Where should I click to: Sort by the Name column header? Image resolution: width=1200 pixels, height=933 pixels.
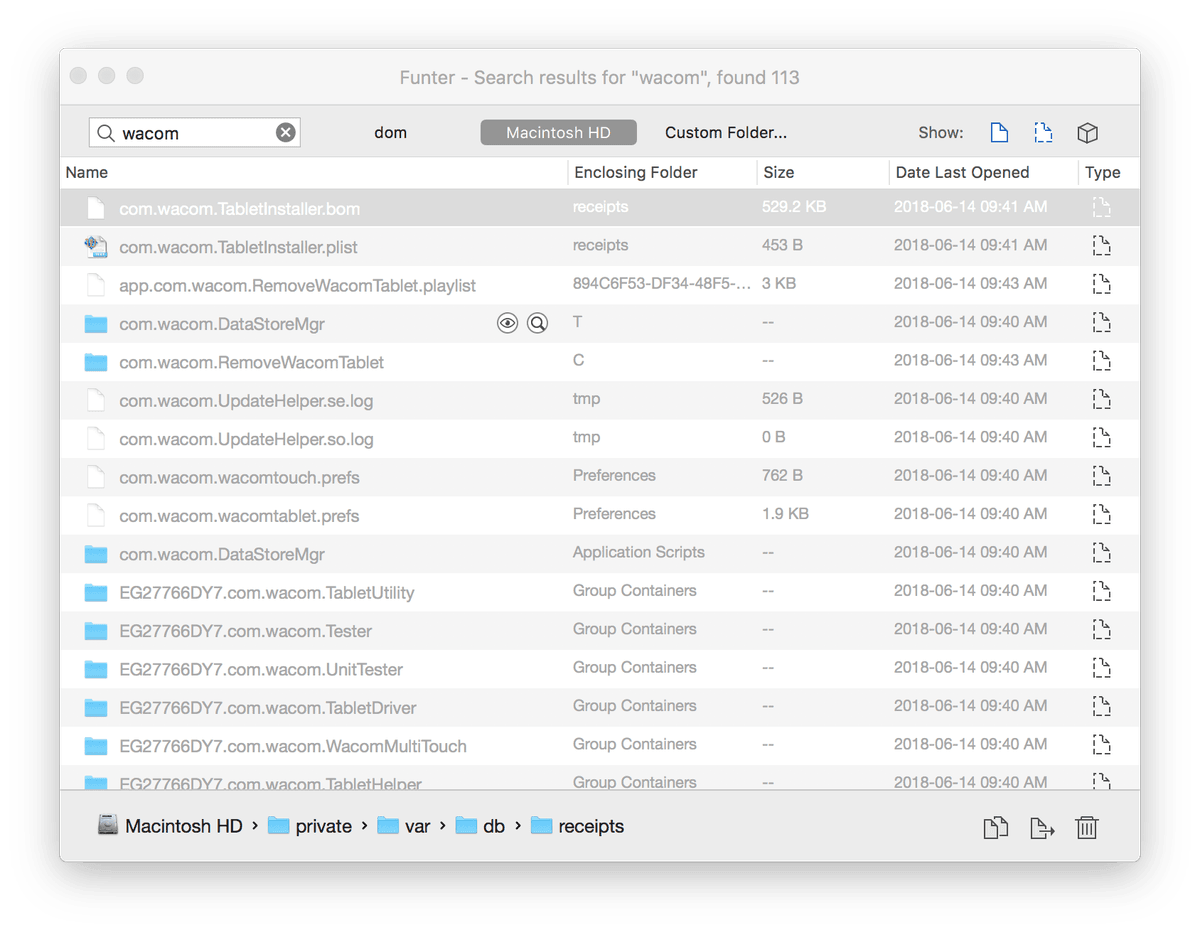87,173
